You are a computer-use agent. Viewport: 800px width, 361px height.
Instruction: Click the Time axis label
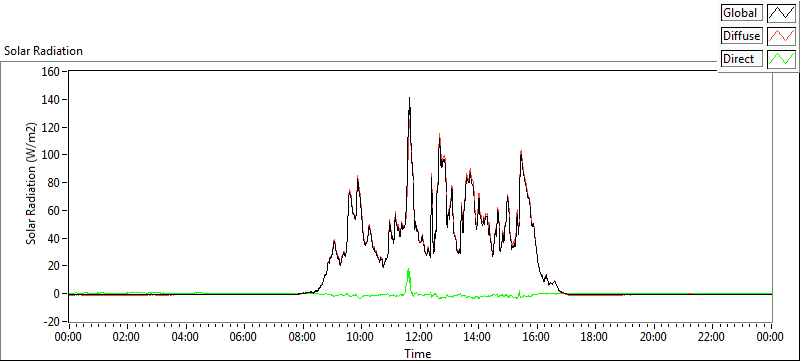click(418, 353)
